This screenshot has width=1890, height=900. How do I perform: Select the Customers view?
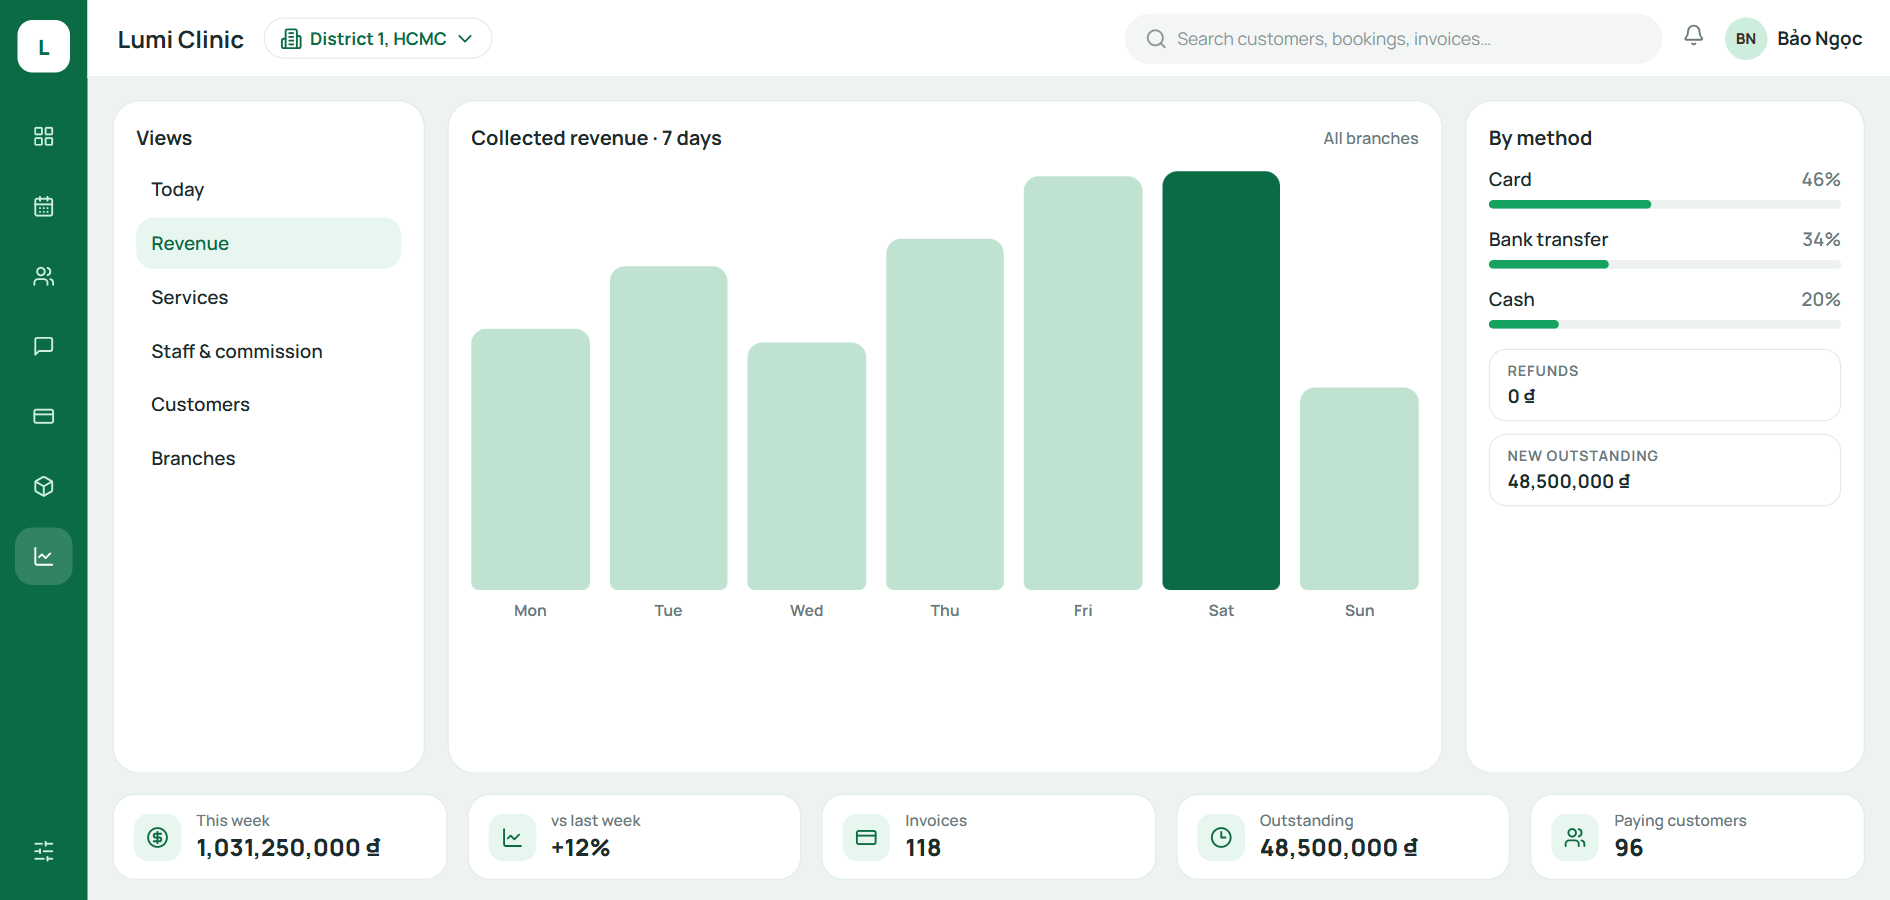pos(268,404)
